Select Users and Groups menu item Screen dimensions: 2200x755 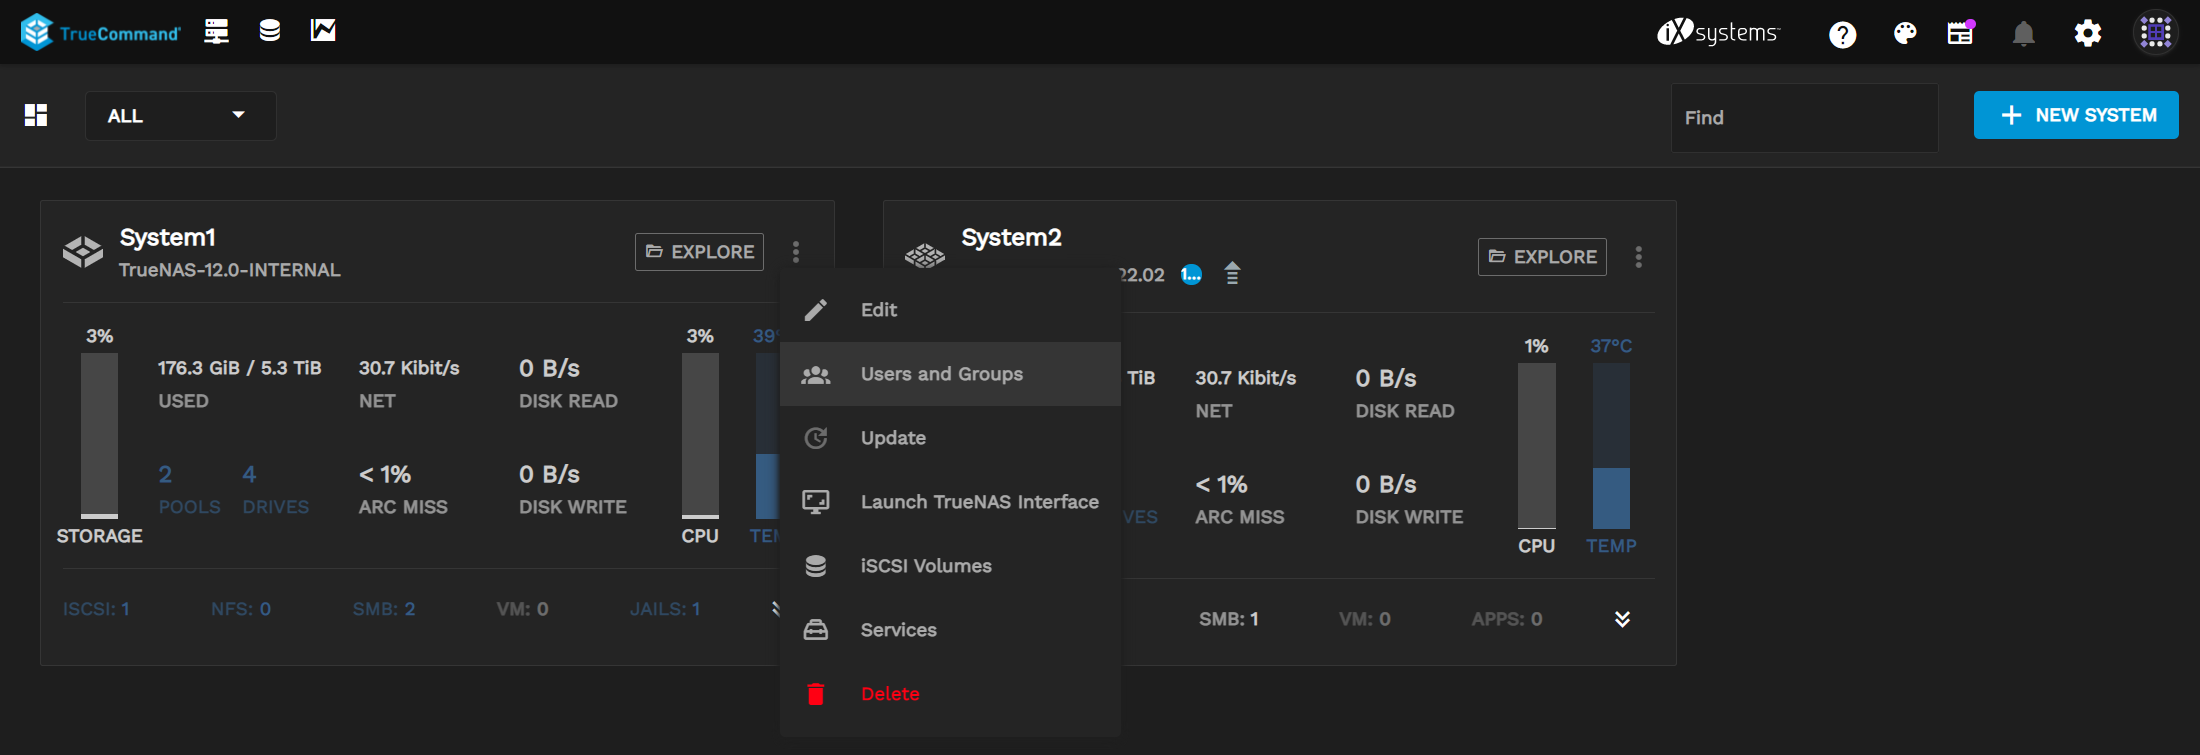(941, 374)
